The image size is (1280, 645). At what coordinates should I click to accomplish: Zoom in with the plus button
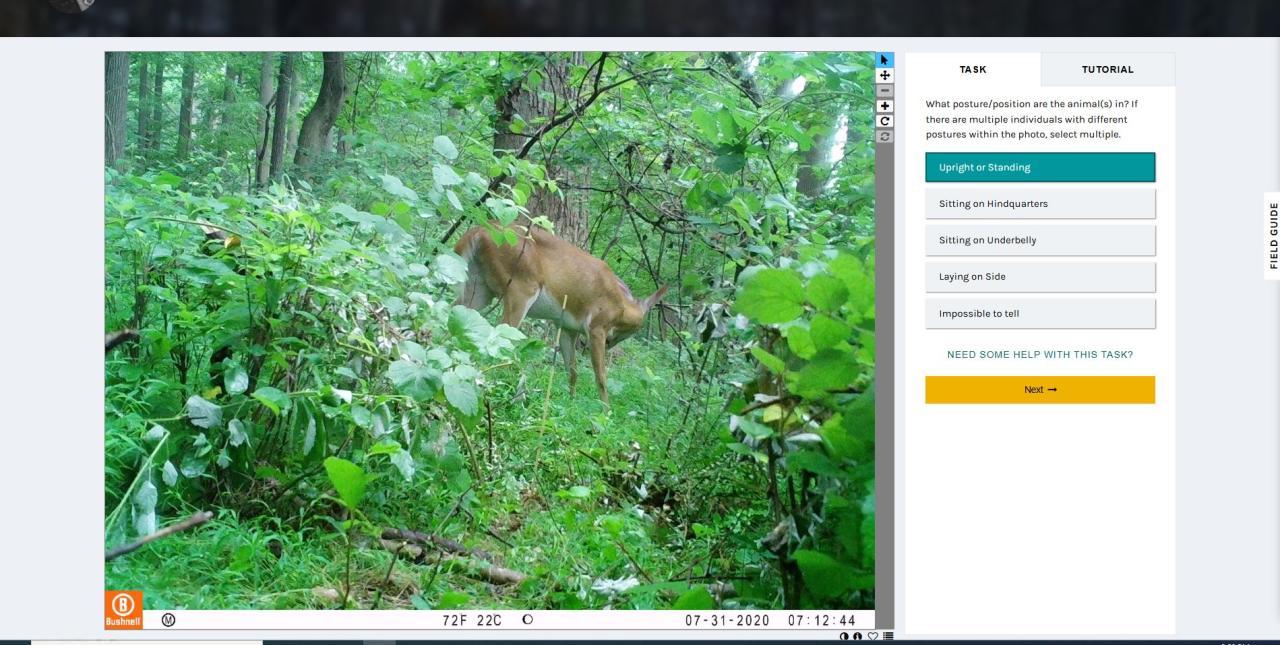884,106
